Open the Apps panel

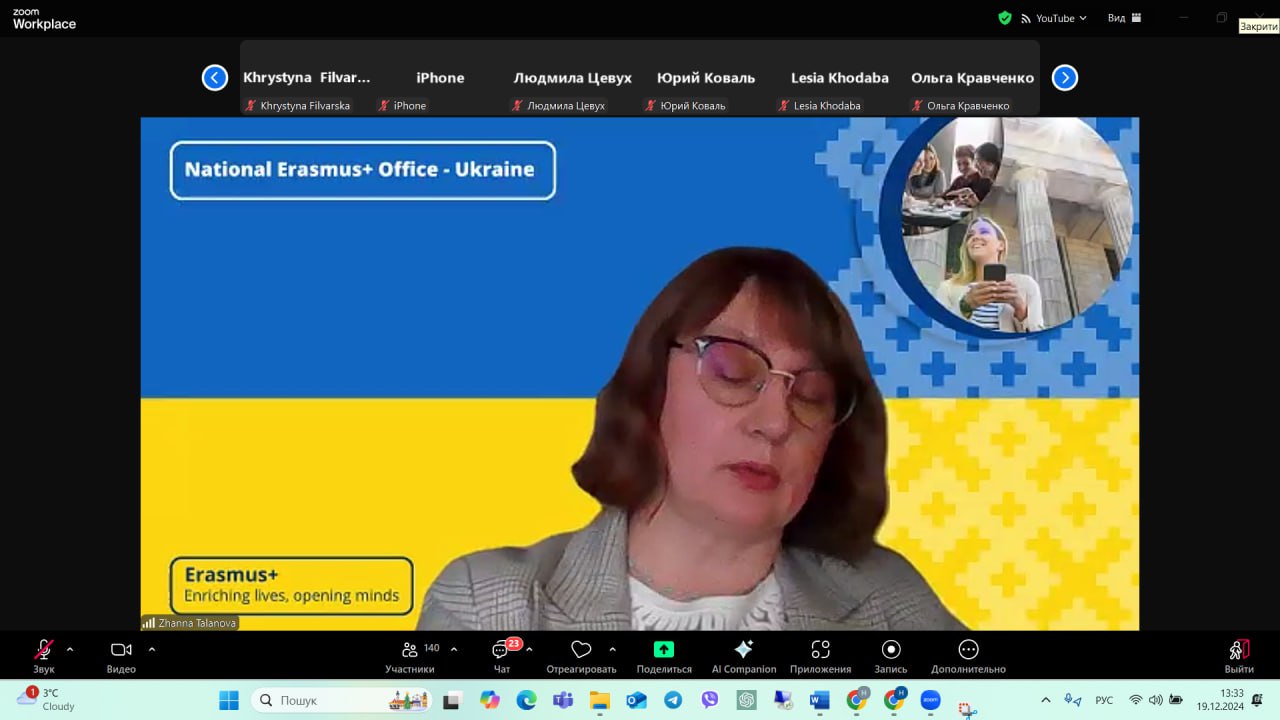pyautogui.click(x=820, y=650)
